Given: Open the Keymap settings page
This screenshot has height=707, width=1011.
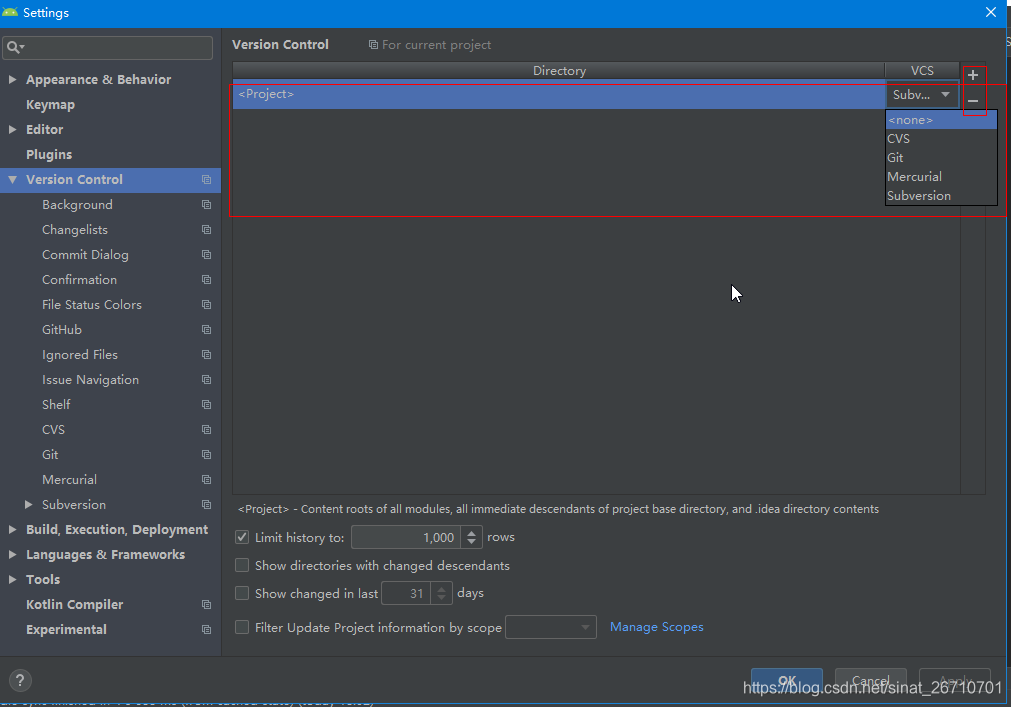Looking at the screenshot, I should (x=50, y=104).
